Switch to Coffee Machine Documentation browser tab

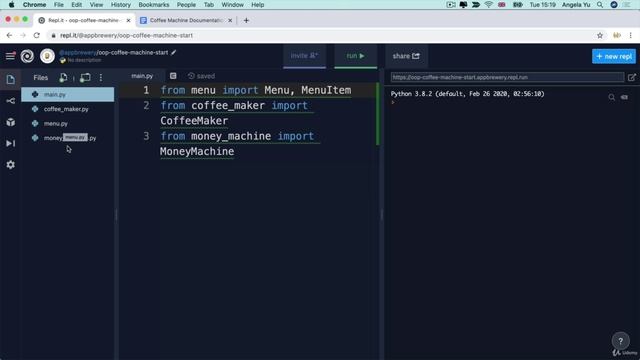coord(186,20)
